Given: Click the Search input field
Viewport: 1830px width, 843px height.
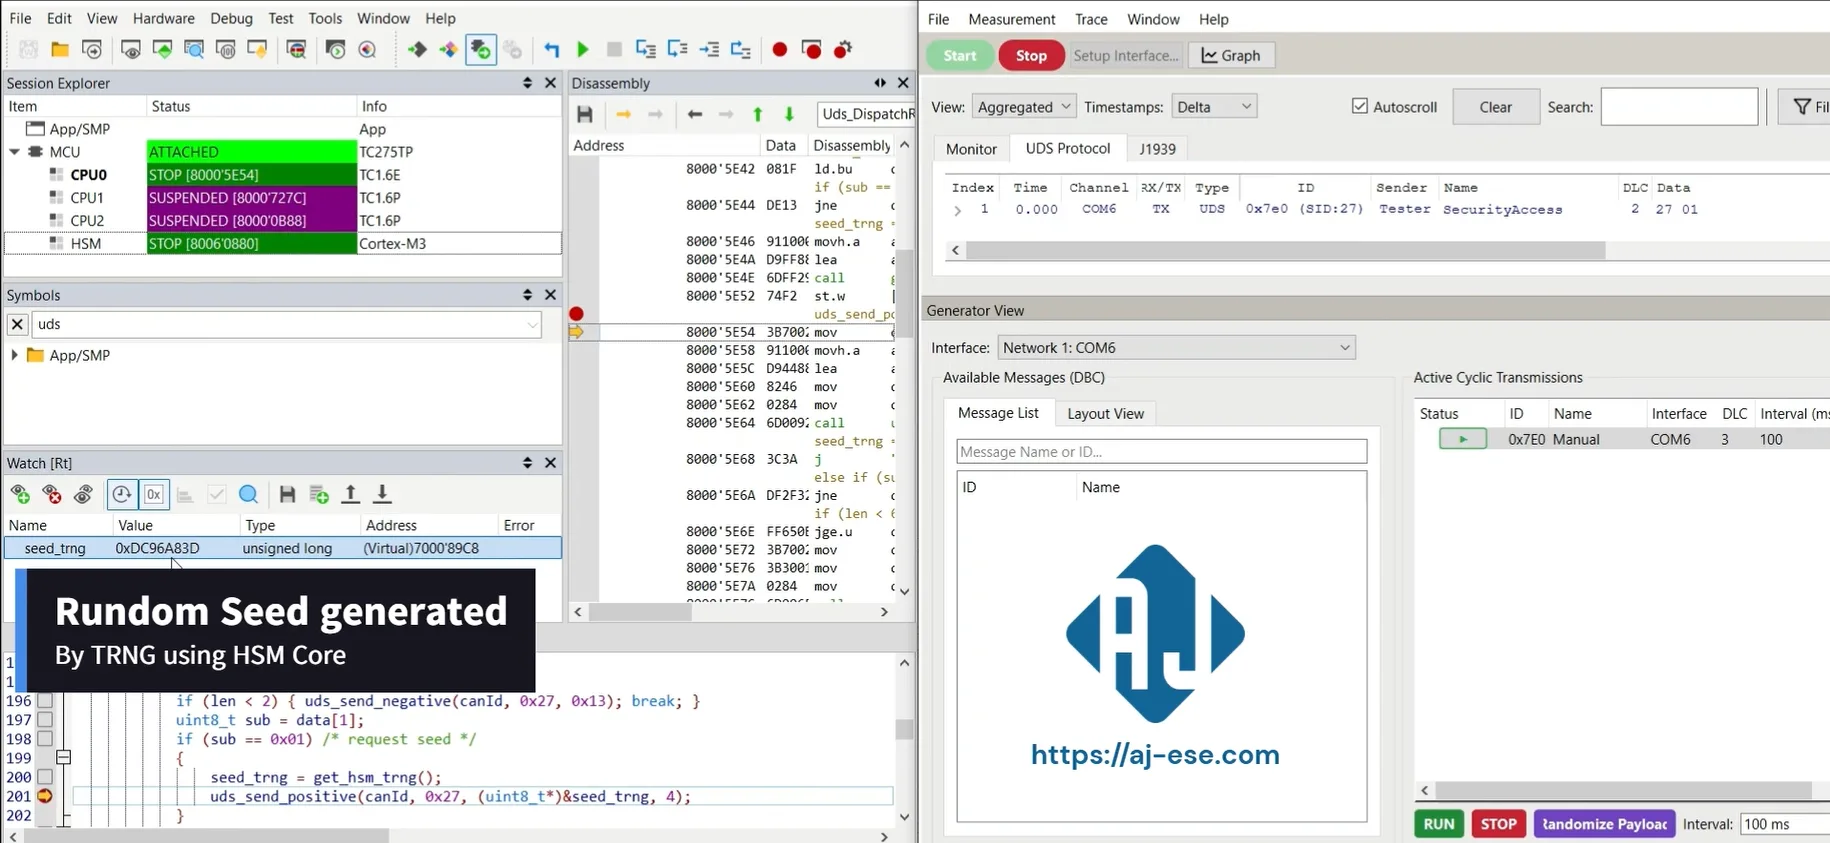Looking at the screenshot, I should click(1679, 107).
